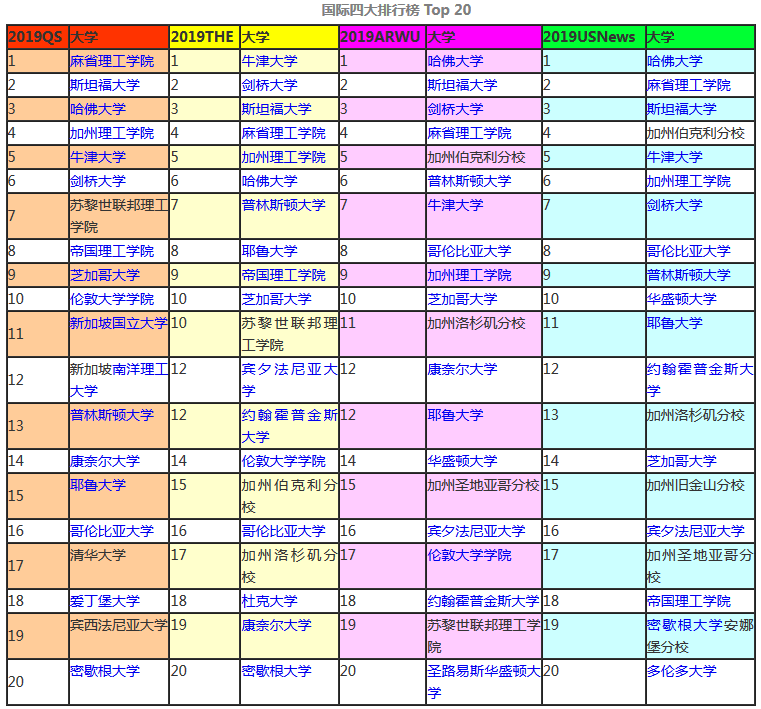Select 加州理工学院 link at QS rank 4
The width and height of the screenshot is (761, 709).
112,133
